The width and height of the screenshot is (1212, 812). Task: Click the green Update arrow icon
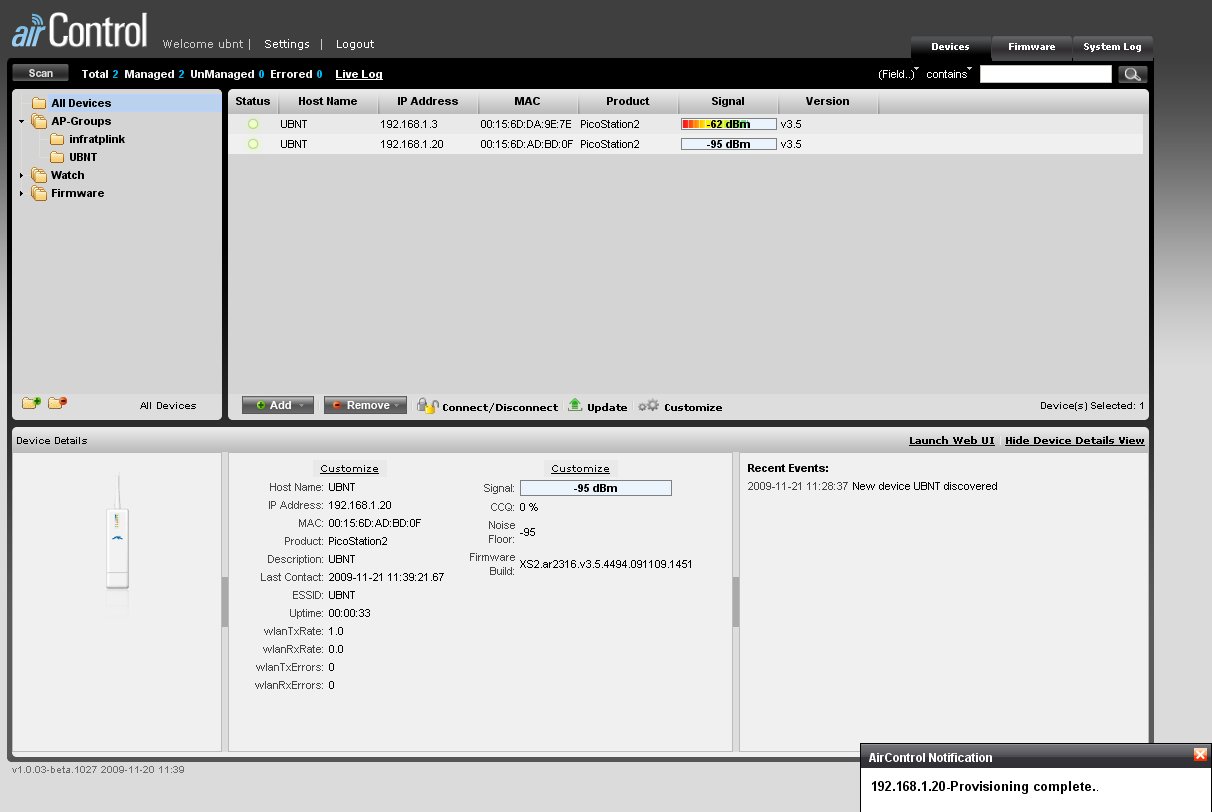tap(575, 405)
